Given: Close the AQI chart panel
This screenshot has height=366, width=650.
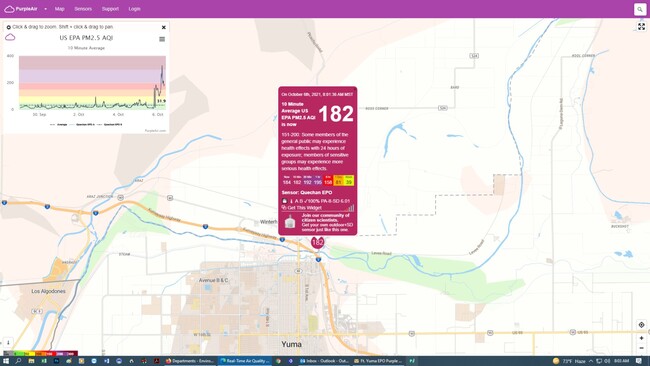Looking at the screenshot, I should tap(163, 27).
